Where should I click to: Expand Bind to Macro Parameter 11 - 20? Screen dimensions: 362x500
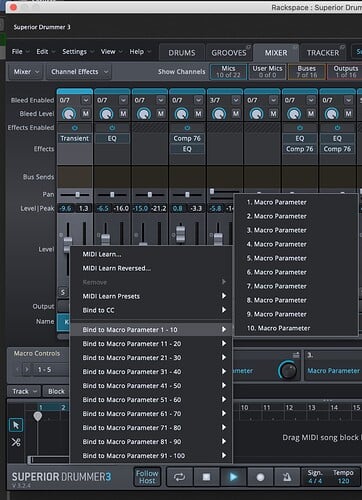(151, 343)
